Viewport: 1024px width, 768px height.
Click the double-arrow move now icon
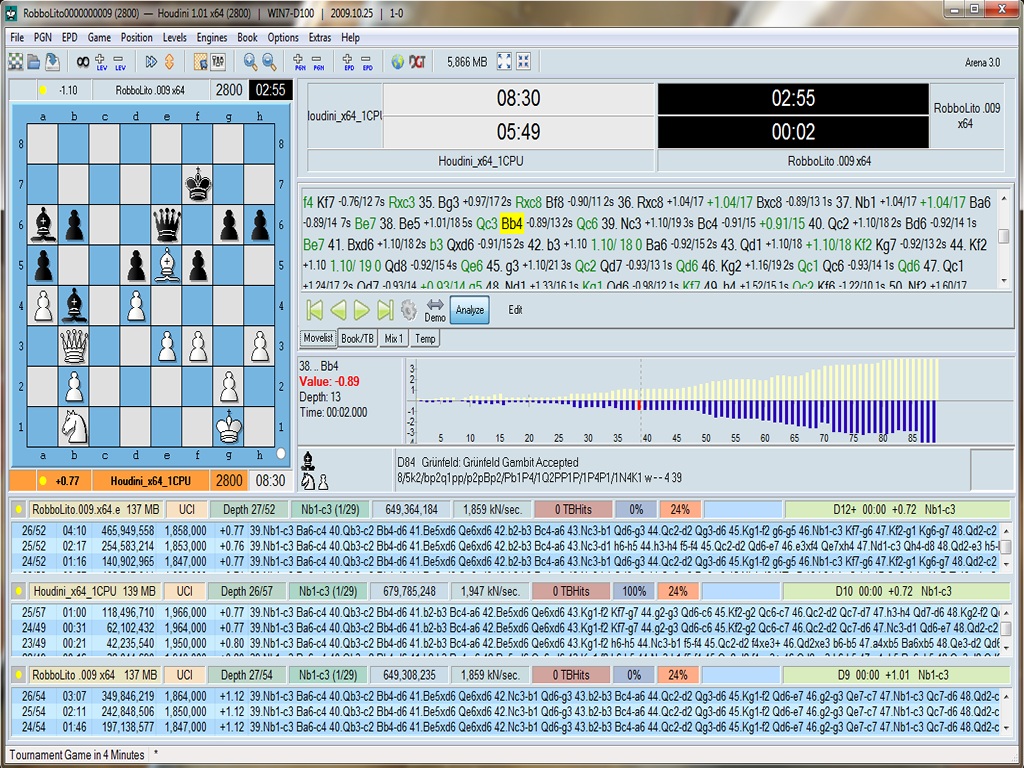pyautogui.click(x=151, y=61)
